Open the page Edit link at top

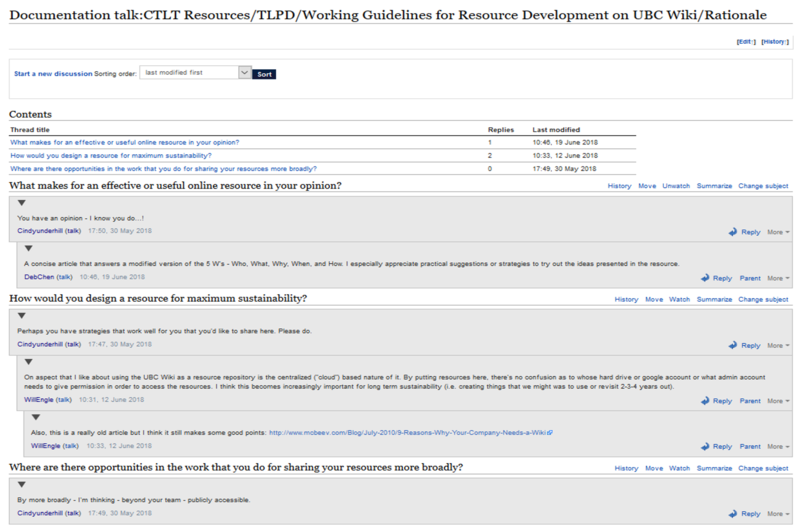[745, 42]
